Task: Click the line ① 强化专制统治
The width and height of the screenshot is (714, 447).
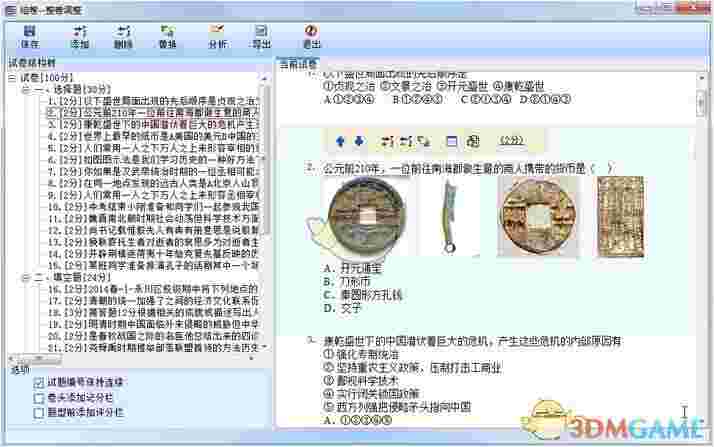Action: pos(362,354)
